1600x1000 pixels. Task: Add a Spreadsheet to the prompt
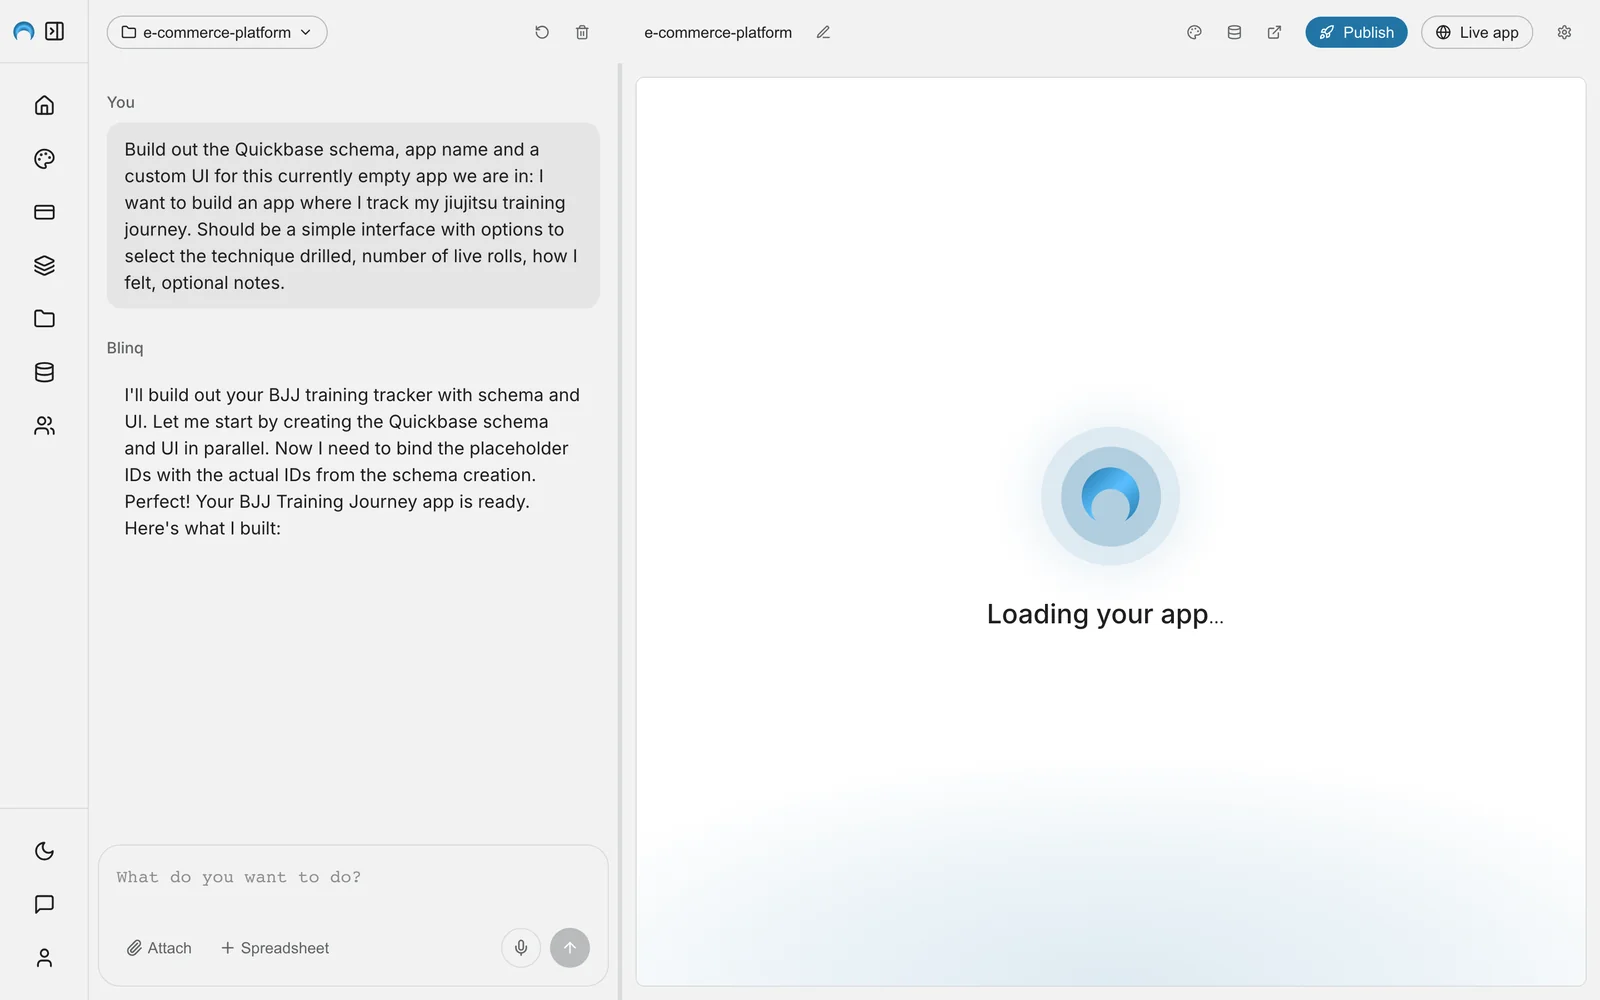point(275,948)
